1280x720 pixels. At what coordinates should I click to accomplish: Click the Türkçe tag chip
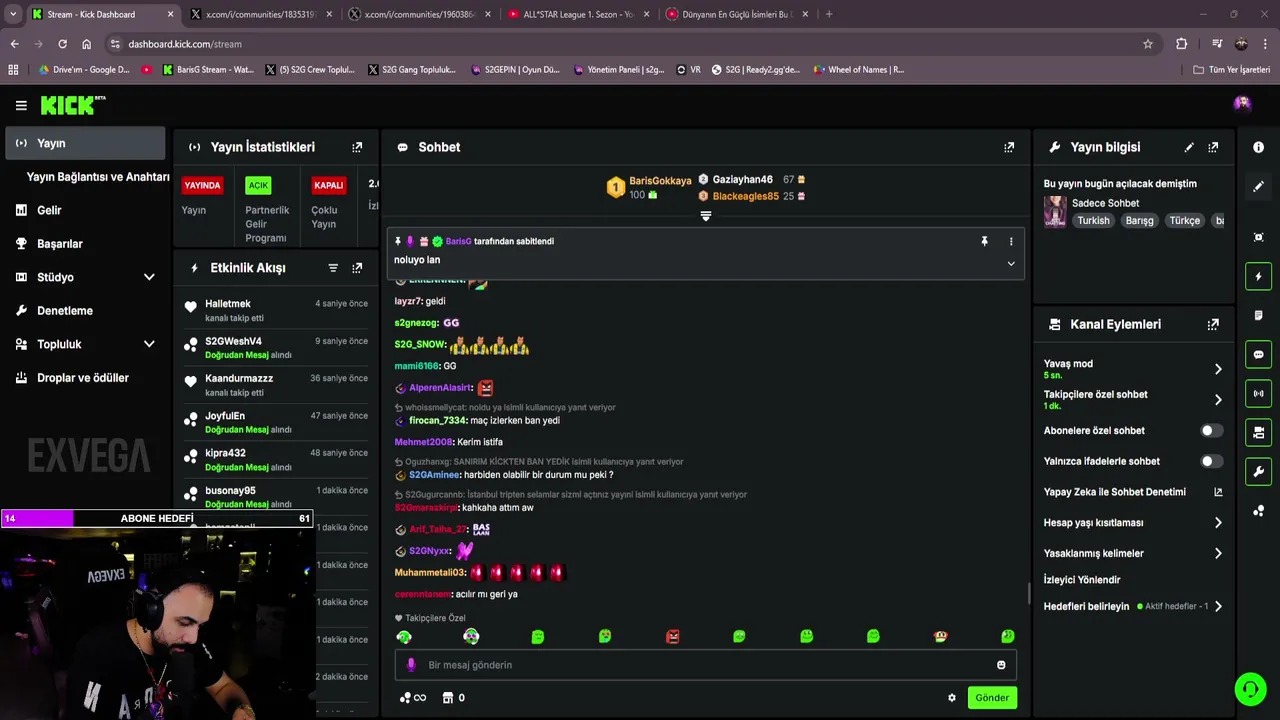(x=1184, y=221)
